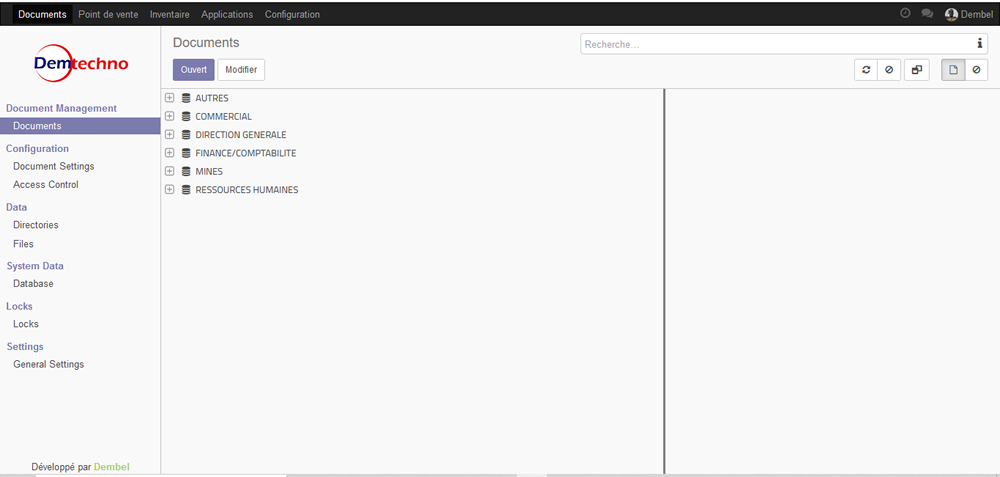Screen dimensions: 1000x477
Task: Select DIRECTION GENERALE in the tree
Action: [x=240, y=135]
